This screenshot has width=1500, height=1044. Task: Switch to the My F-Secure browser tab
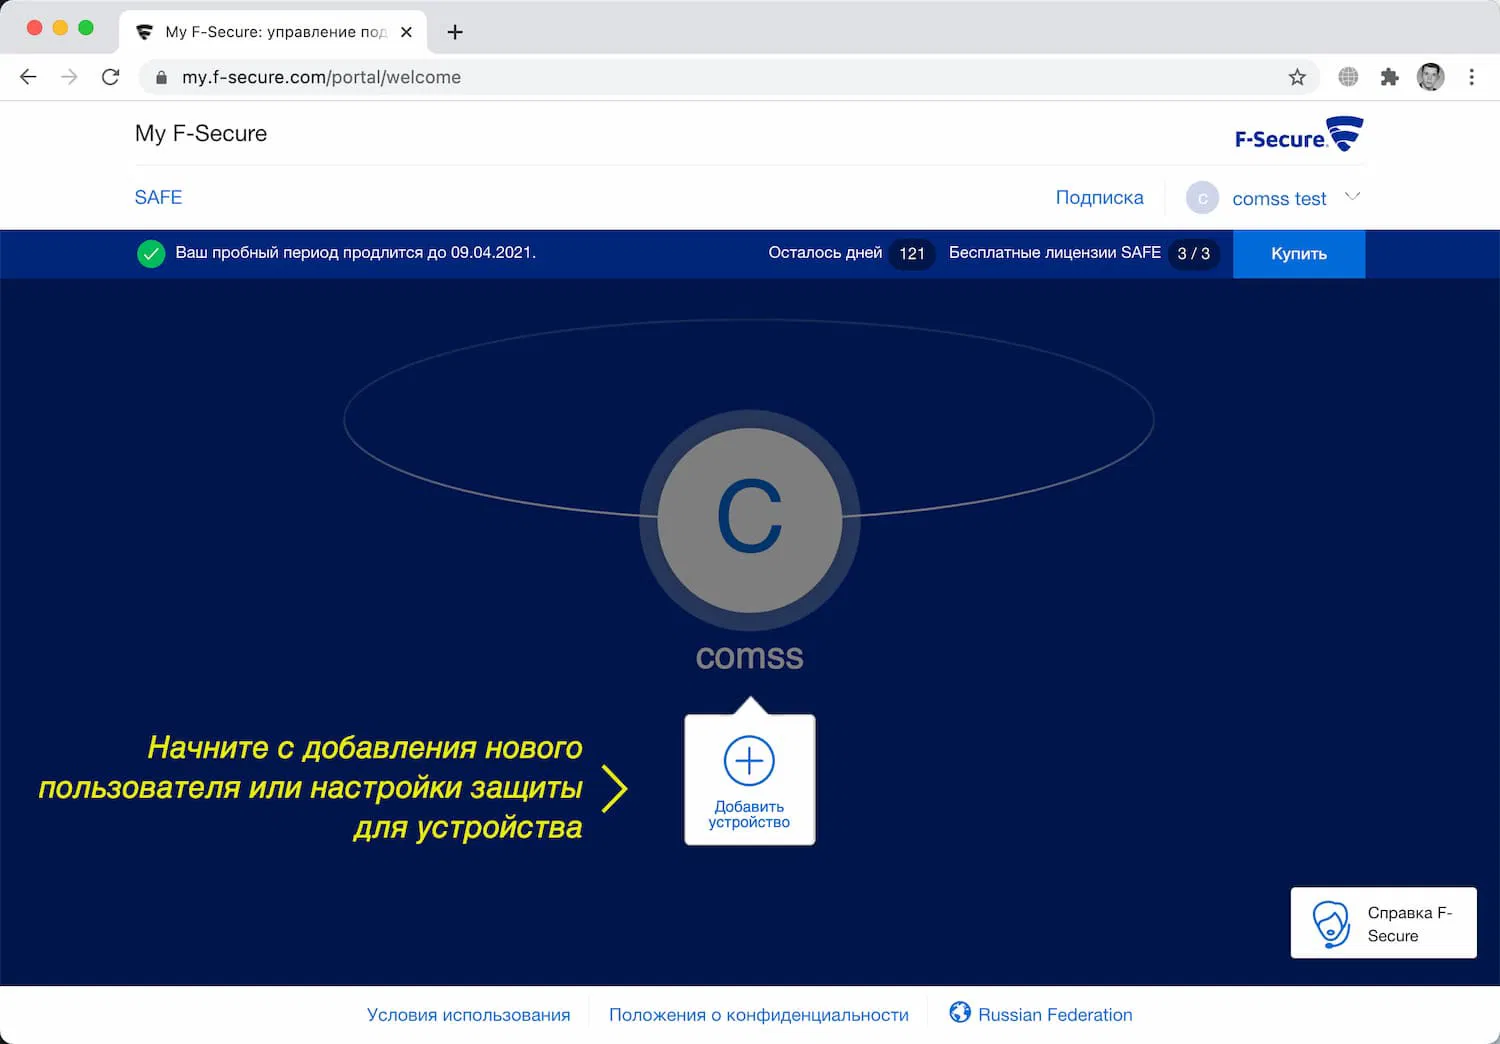click(x=265, y=31)
